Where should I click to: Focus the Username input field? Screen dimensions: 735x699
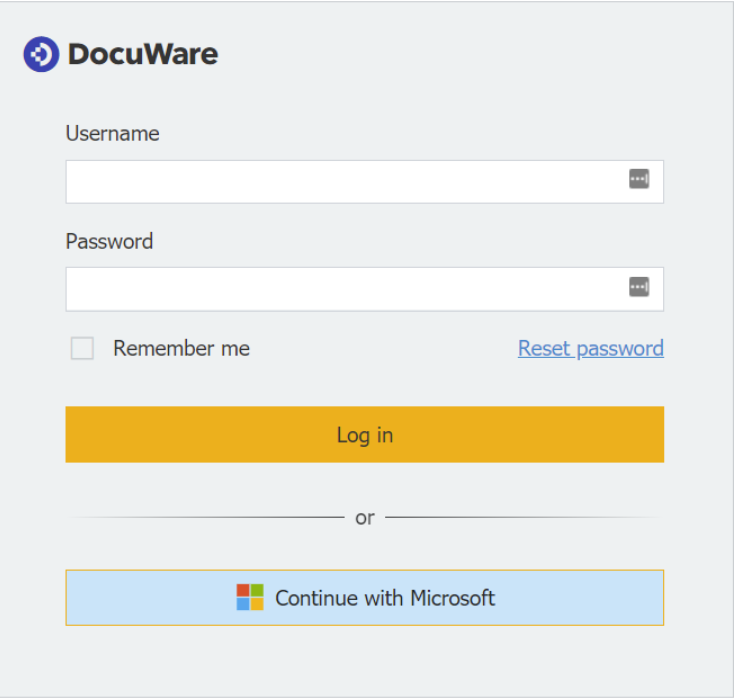pos(340,182)
